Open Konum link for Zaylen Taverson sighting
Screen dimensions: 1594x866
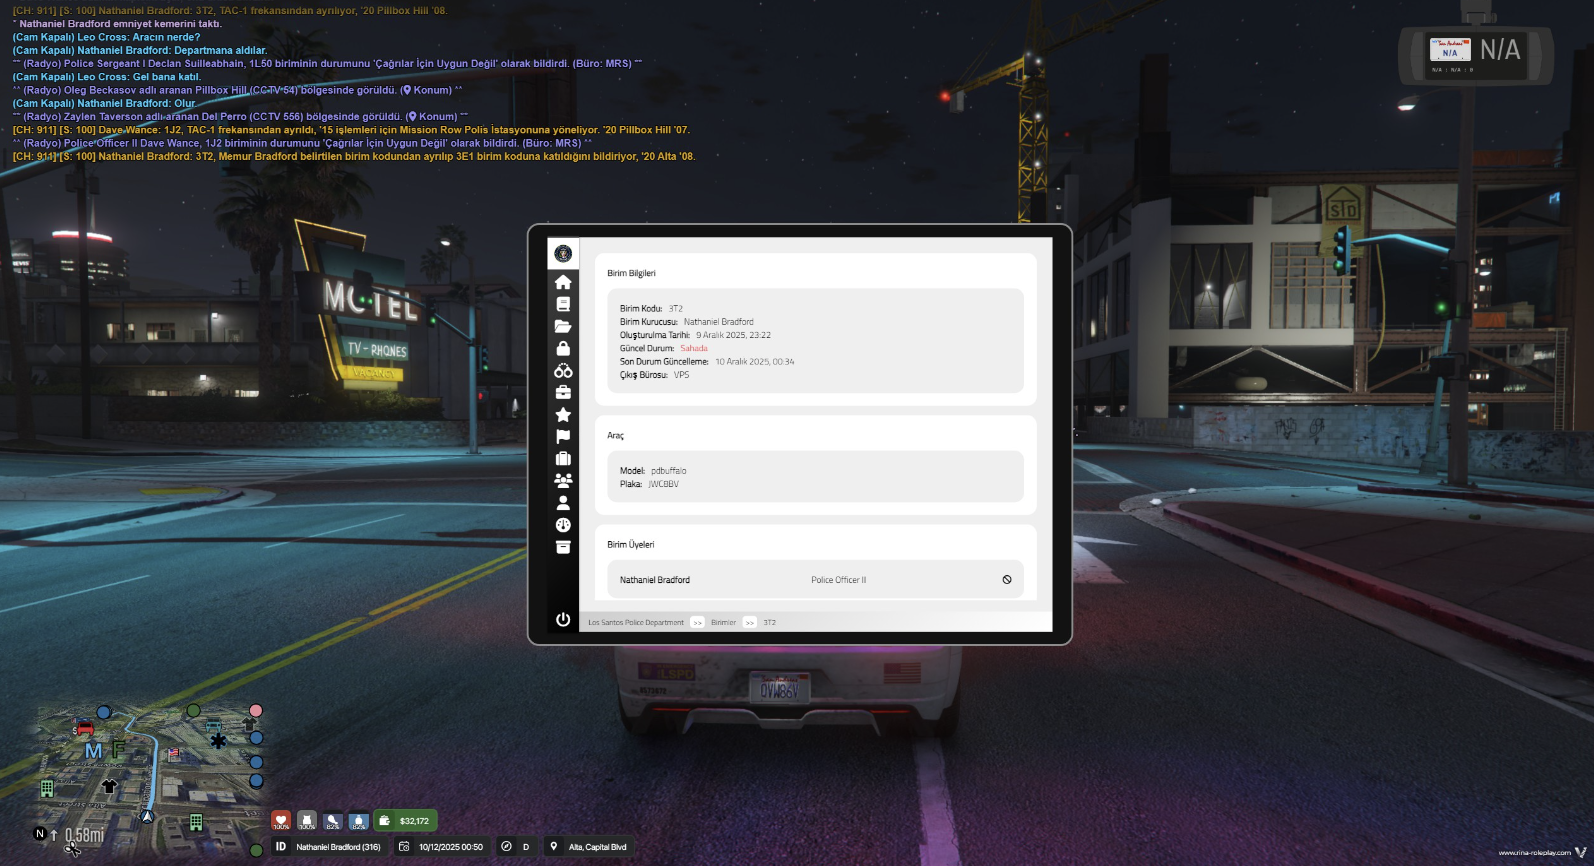tap(433, 116)
